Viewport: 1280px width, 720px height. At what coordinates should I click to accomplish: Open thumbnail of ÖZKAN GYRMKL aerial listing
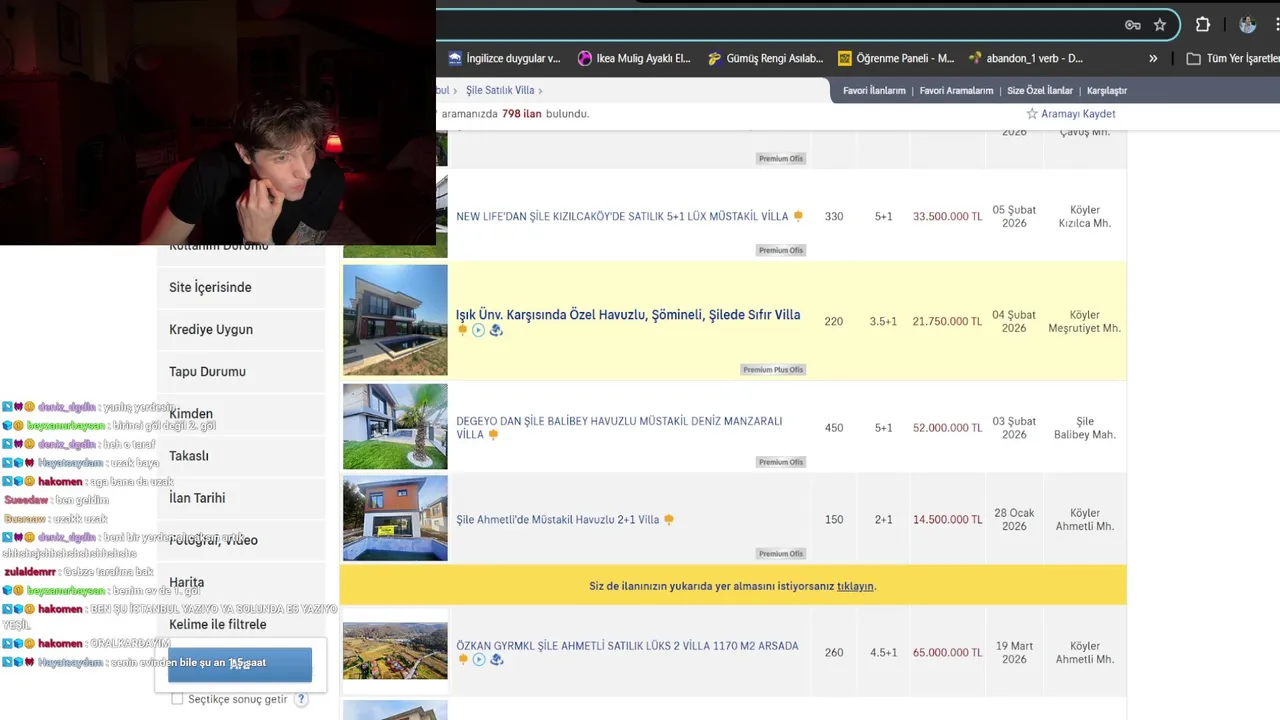pos(395,651)
